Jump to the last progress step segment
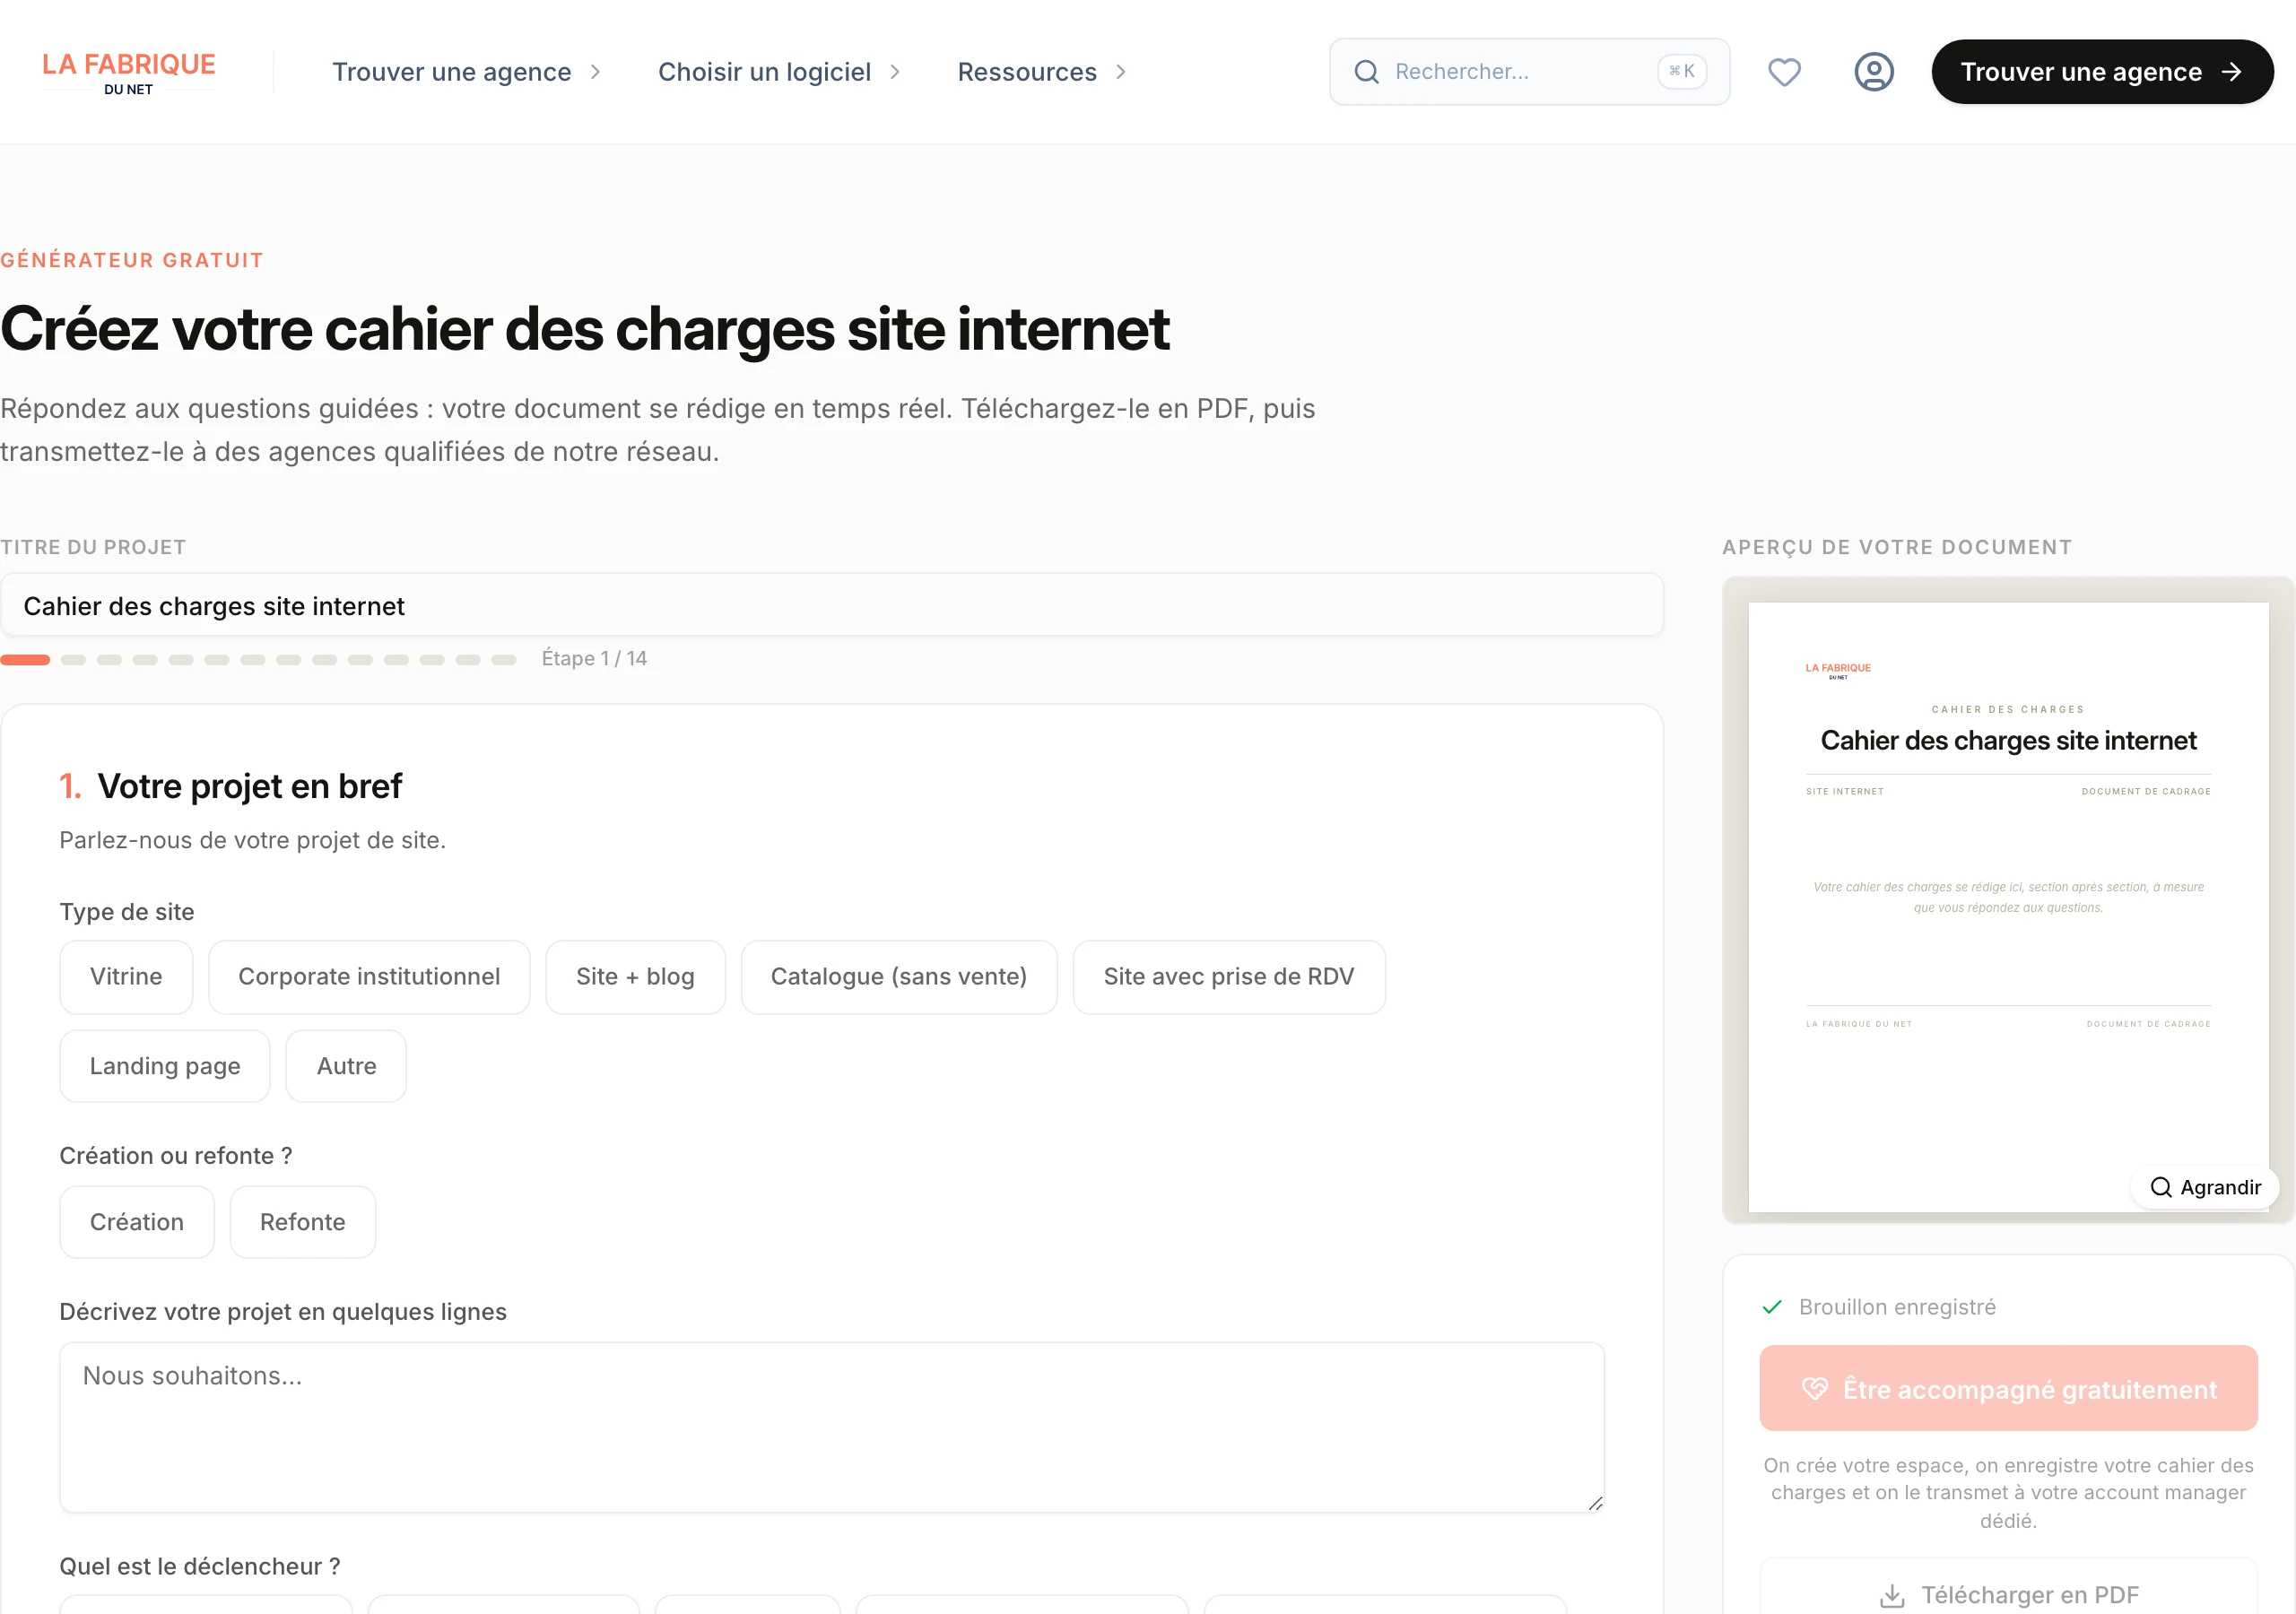Image resolution: width=2296 pixels, height=1614 pixels. click(504, 659)
